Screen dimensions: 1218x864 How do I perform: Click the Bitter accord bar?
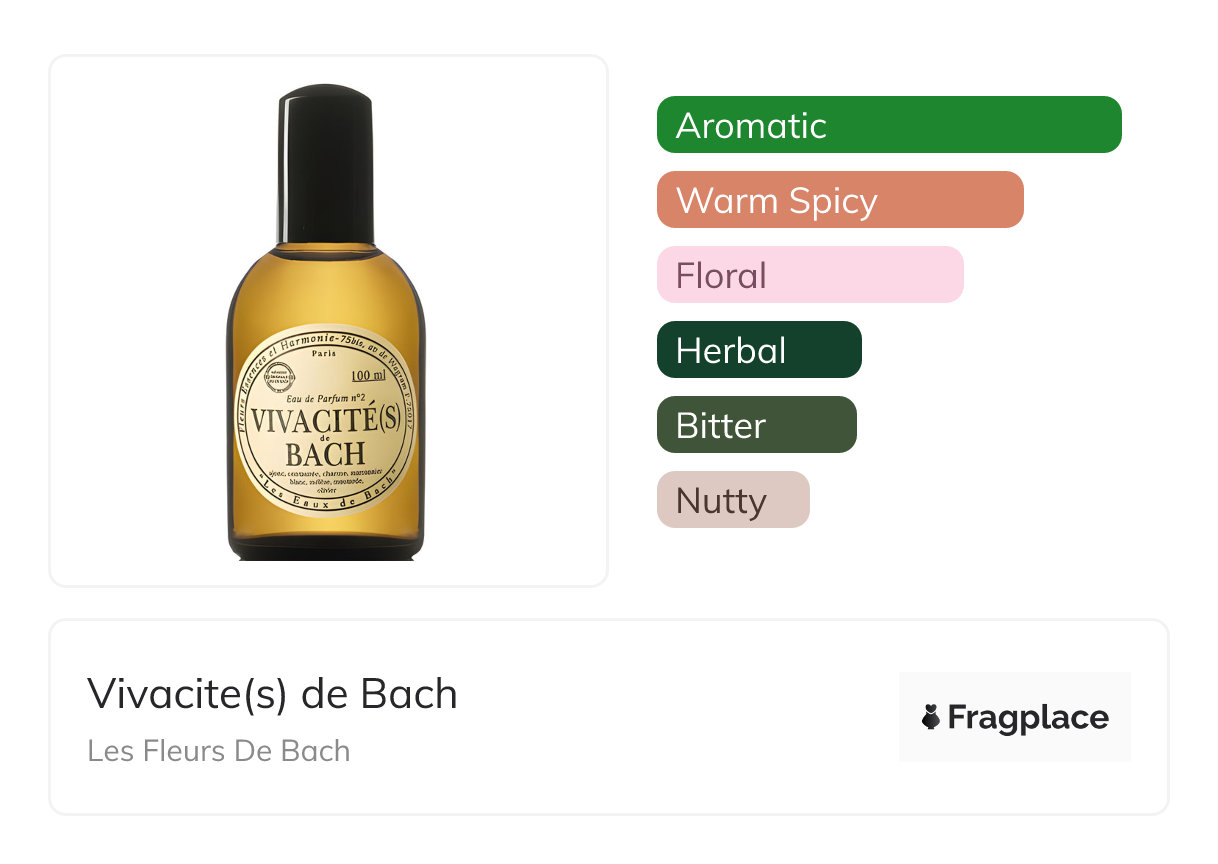pyautogui.click(x=757, y=425)
